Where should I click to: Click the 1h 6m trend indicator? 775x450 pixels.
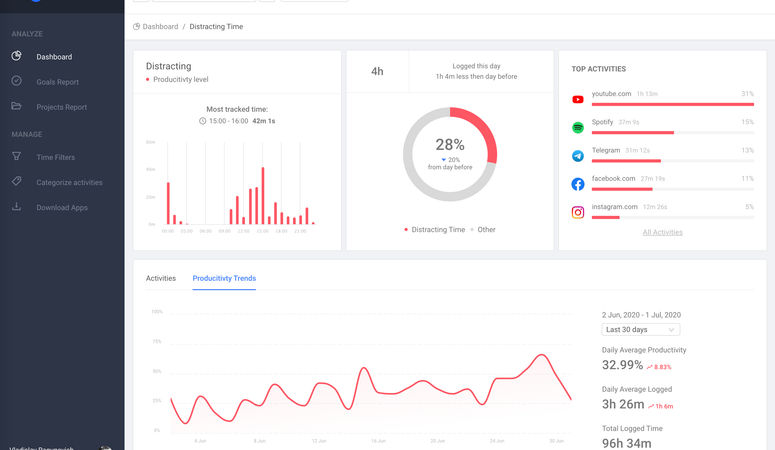click(x=660, y=406)
